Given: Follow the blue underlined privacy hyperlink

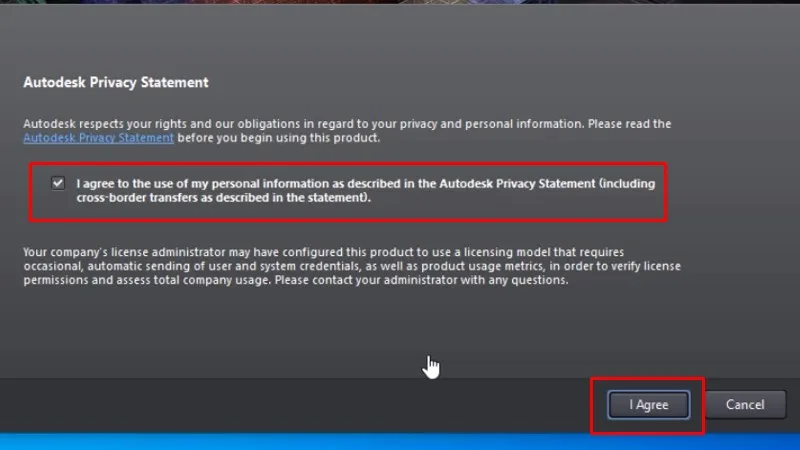Looking at the screenshot, I should click(98, 138).
